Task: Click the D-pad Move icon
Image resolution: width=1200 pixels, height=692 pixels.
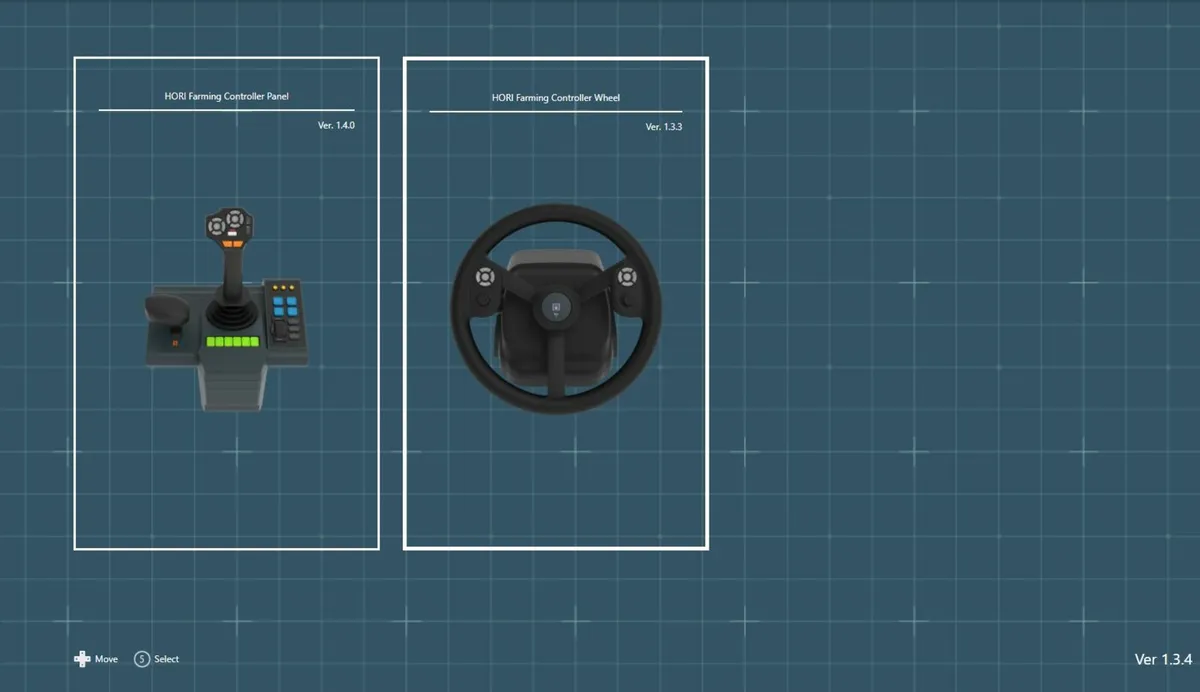Action: [x=82, y=659]
